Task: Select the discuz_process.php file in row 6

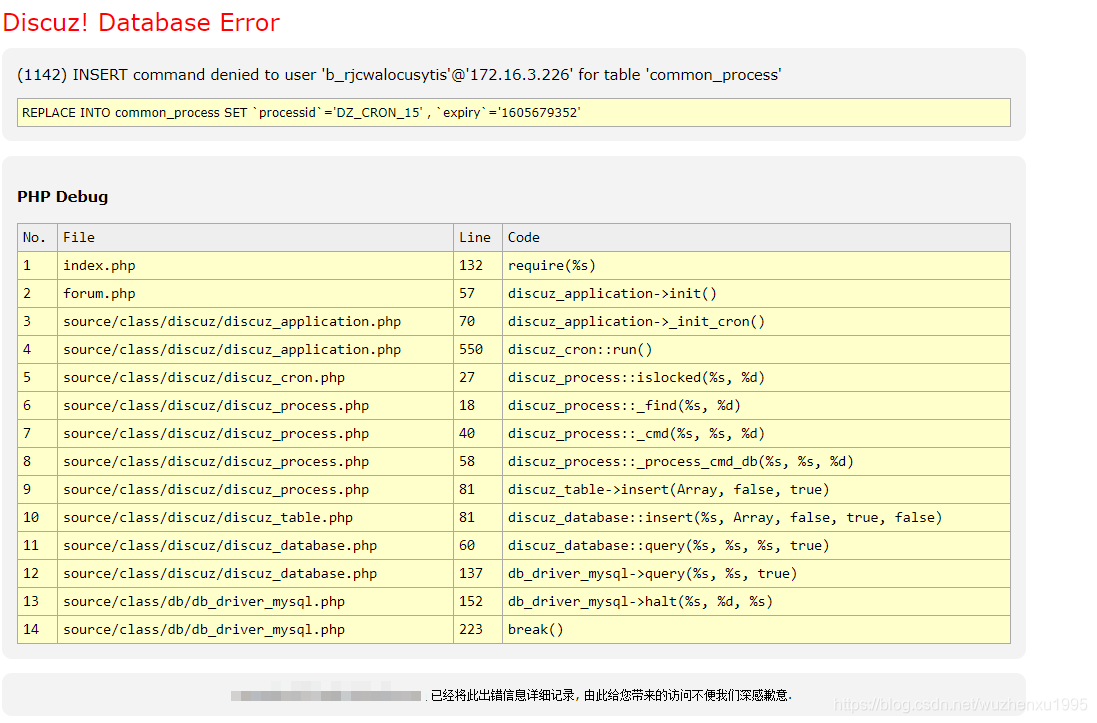Action: [255, 406]
